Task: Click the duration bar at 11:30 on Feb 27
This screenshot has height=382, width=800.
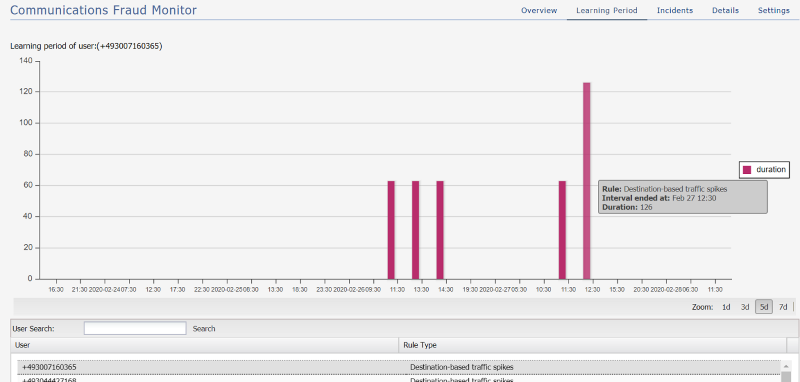Action: [562, 230]
